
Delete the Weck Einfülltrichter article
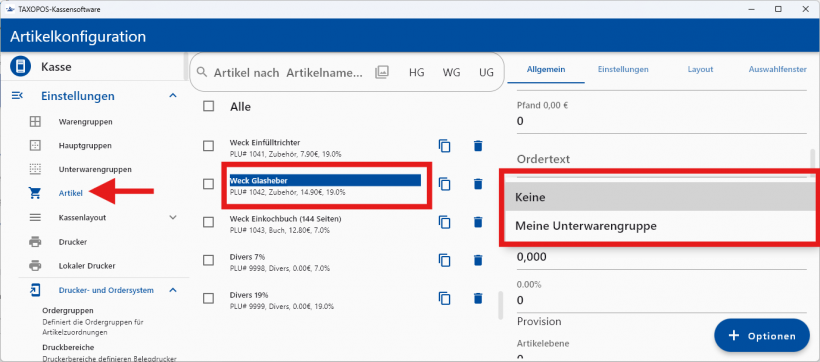(477, 146)
